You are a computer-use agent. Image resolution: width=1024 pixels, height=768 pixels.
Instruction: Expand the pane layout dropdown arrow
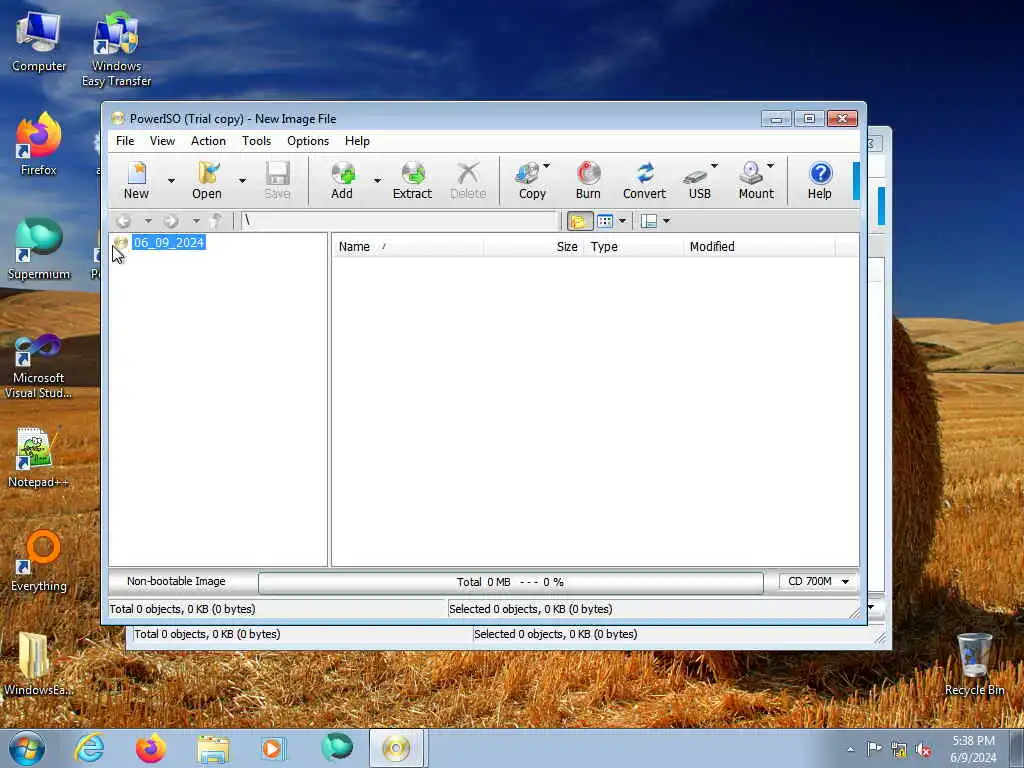click(x=667, y=221)
